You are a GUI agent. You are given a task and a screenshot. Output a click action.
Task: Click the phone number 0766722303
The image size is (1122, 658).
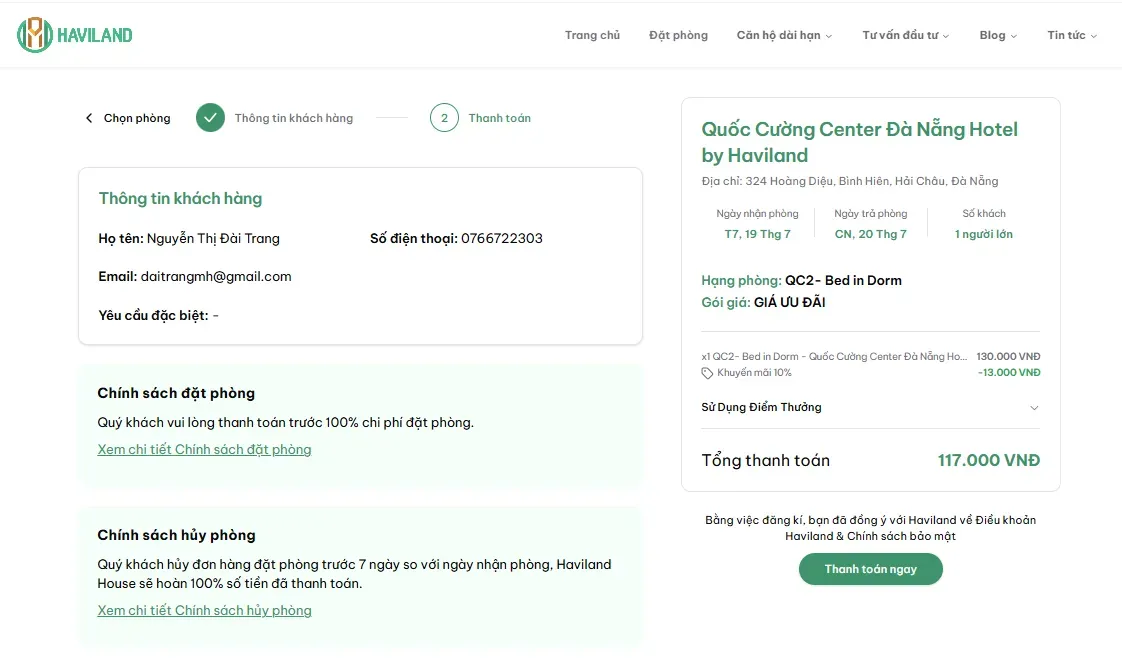[502, 238]
